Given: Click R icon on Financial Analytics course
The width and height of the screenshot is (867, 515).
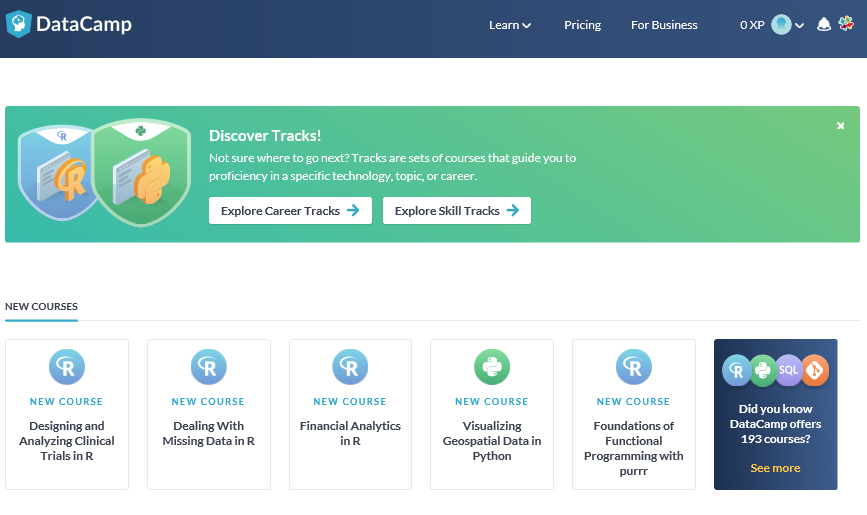Looking at the screenshot, I should (x=350, y=367).
